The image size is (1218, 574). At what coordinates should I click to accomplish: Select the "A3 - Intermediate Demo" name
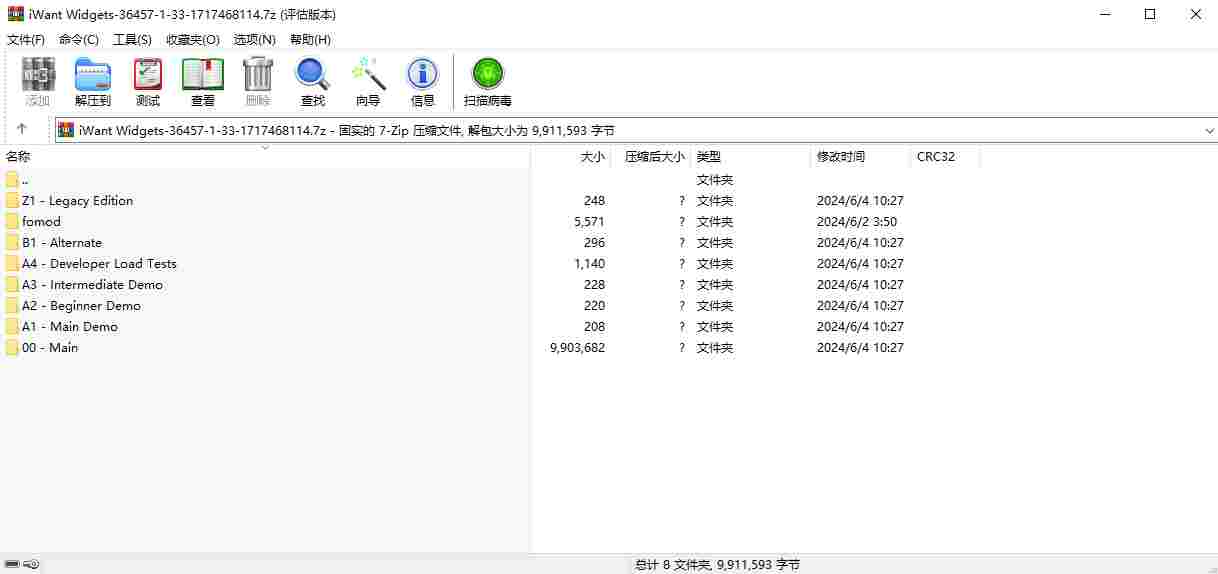(x=92, y=285)
